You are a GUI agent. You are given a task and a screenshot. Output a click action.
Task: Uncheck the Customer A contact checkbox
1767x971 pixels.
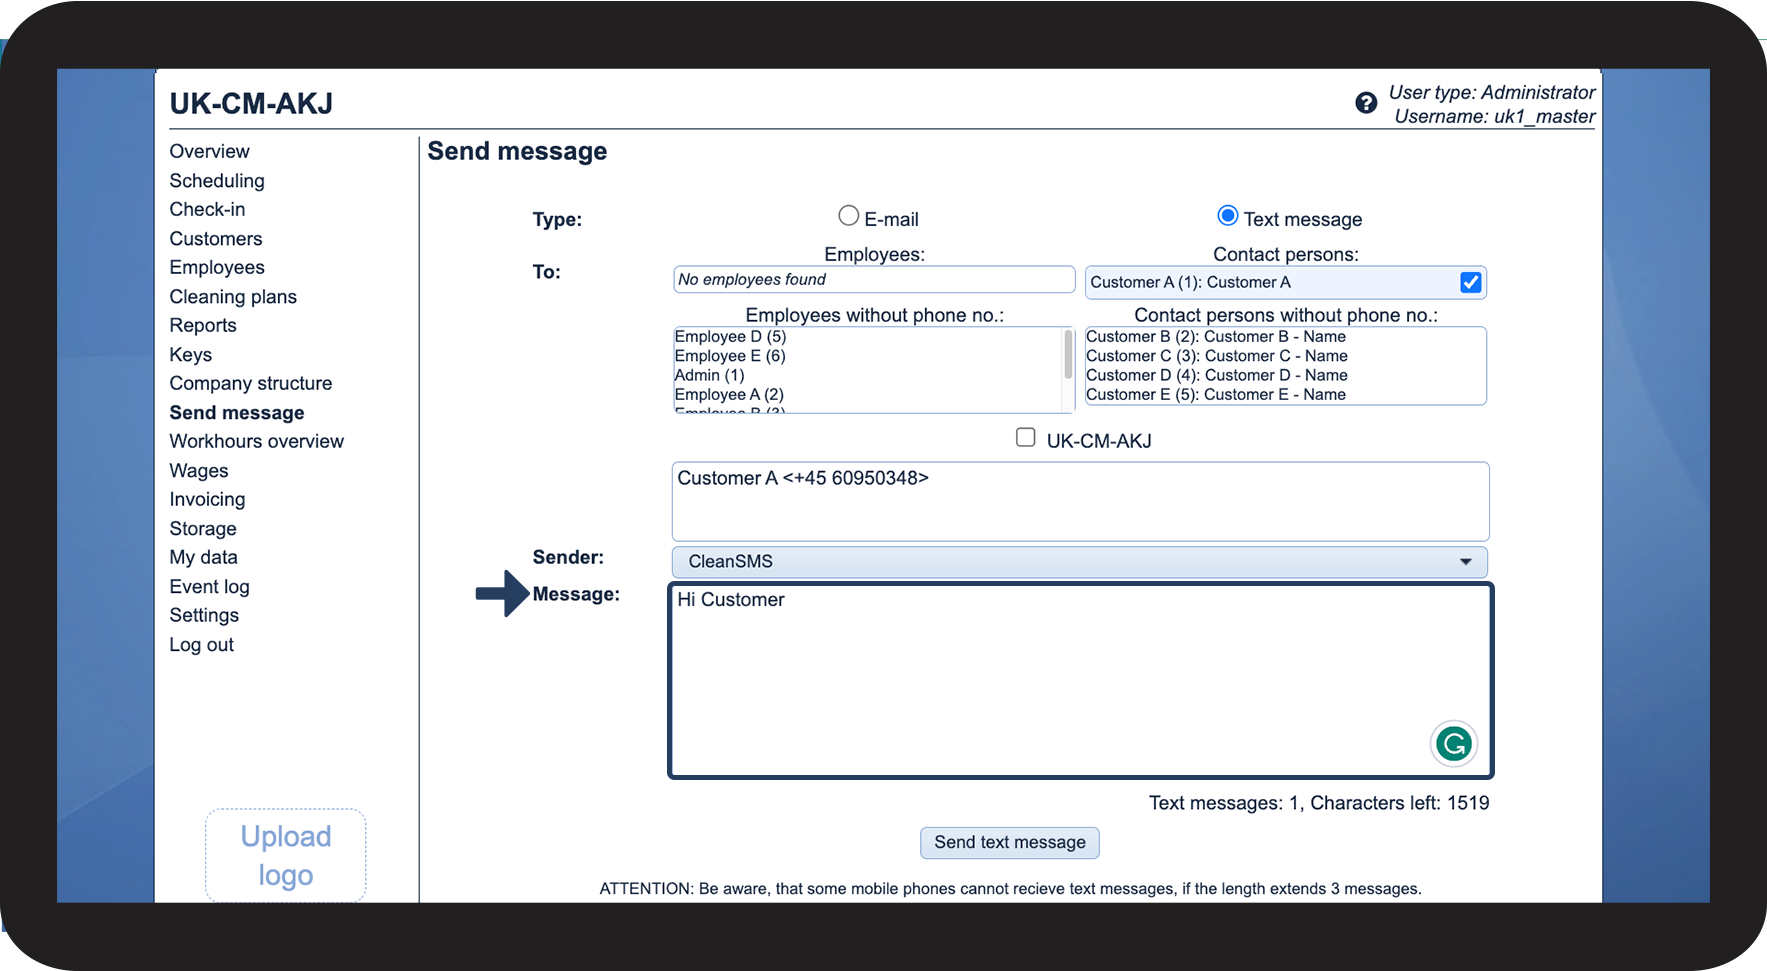point(1470,283)
